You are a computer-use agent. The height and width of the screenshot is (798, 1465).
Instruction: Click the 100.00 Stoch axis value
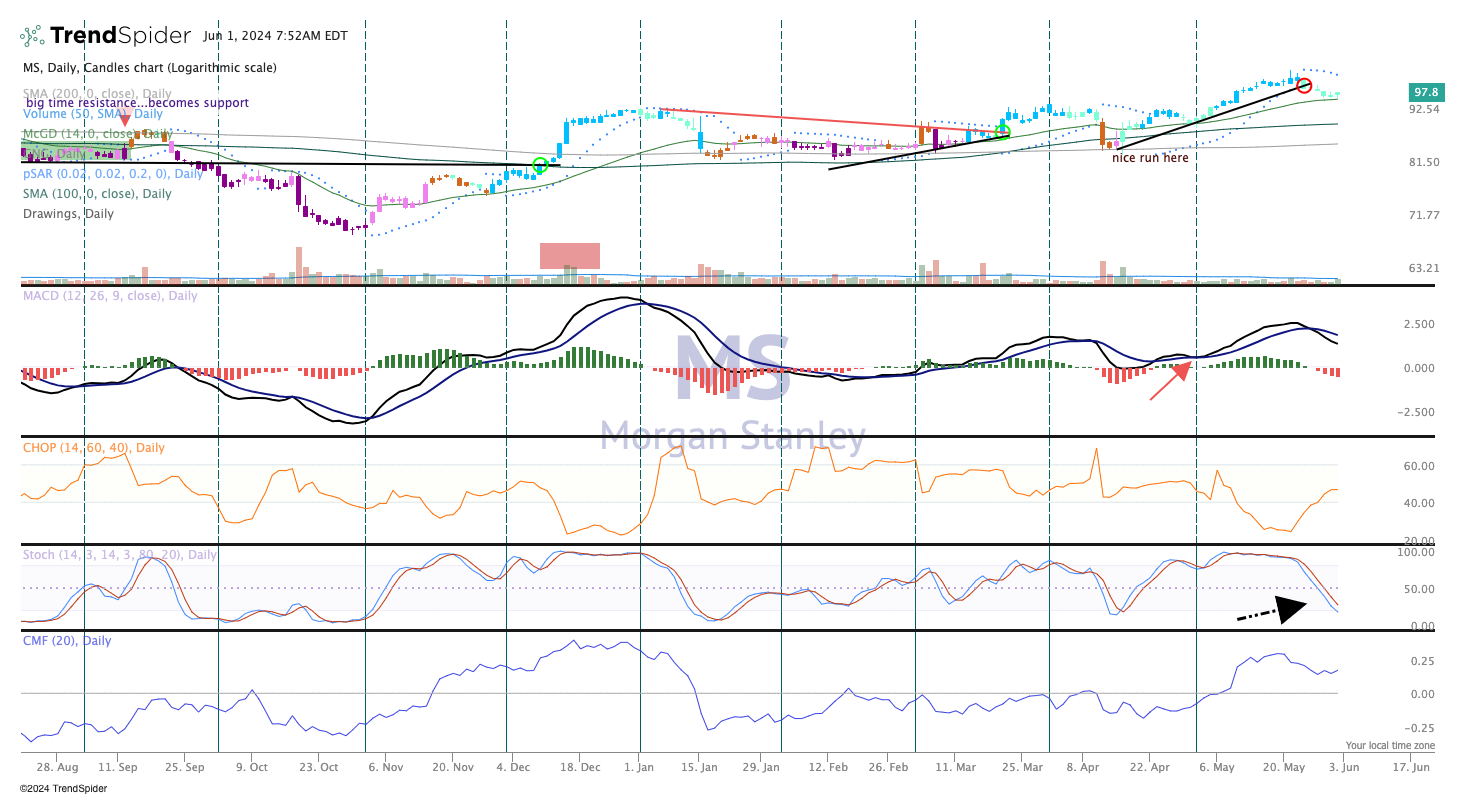pyautogui.click(x=1418, y=552)
